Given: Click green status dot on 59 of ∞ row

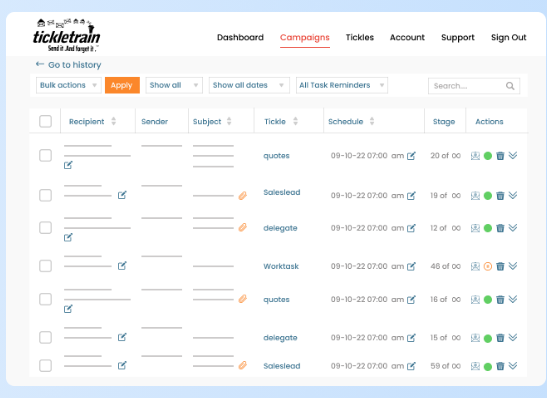Looking at the screenshot, I should click(x=488, y=367).
